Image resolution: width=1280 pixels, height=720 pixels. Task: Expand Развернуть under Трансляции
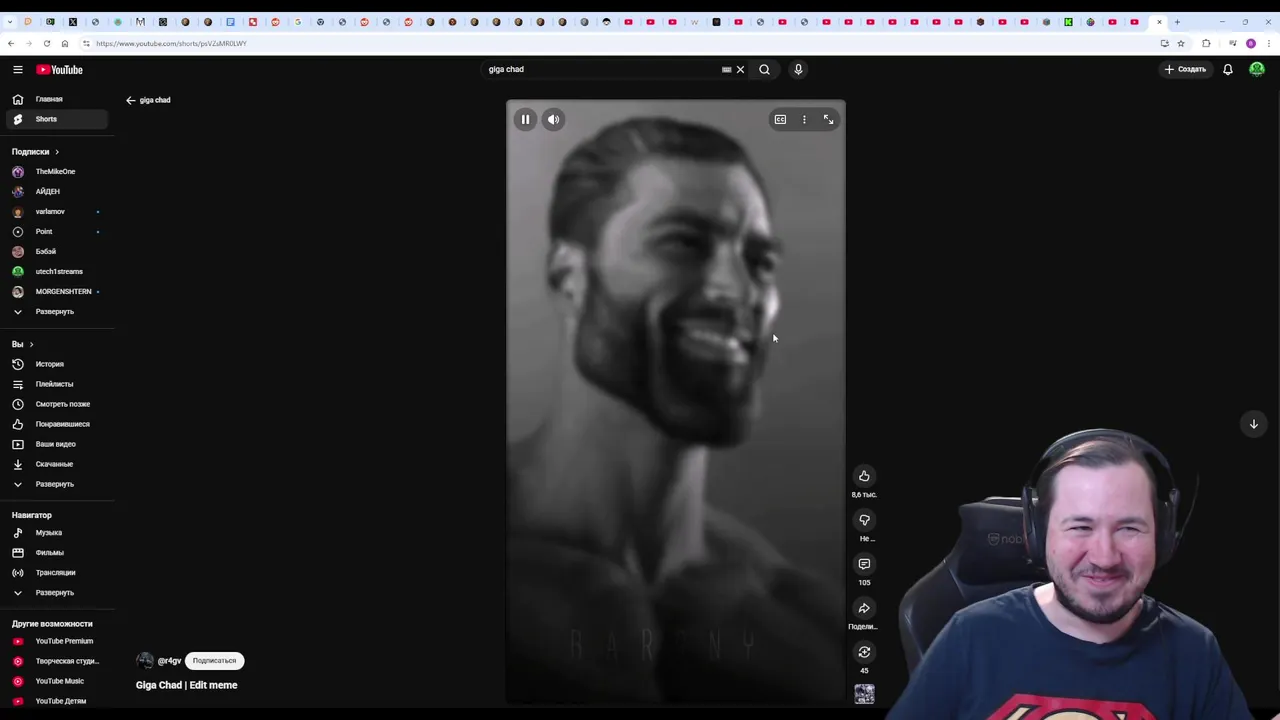point(56,593)
